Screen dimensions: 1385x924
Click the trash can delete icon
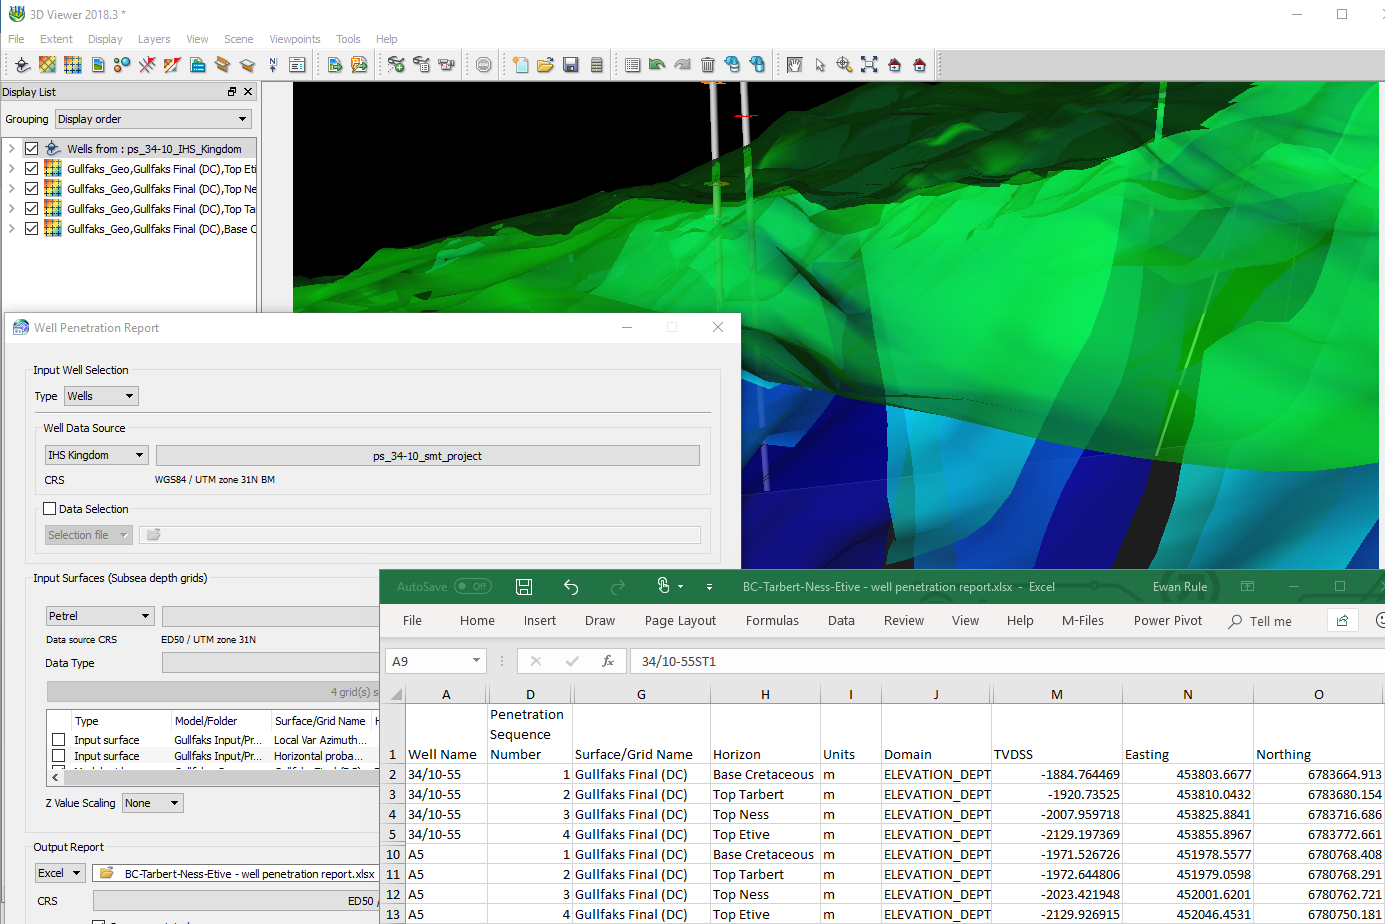(708, 65)
